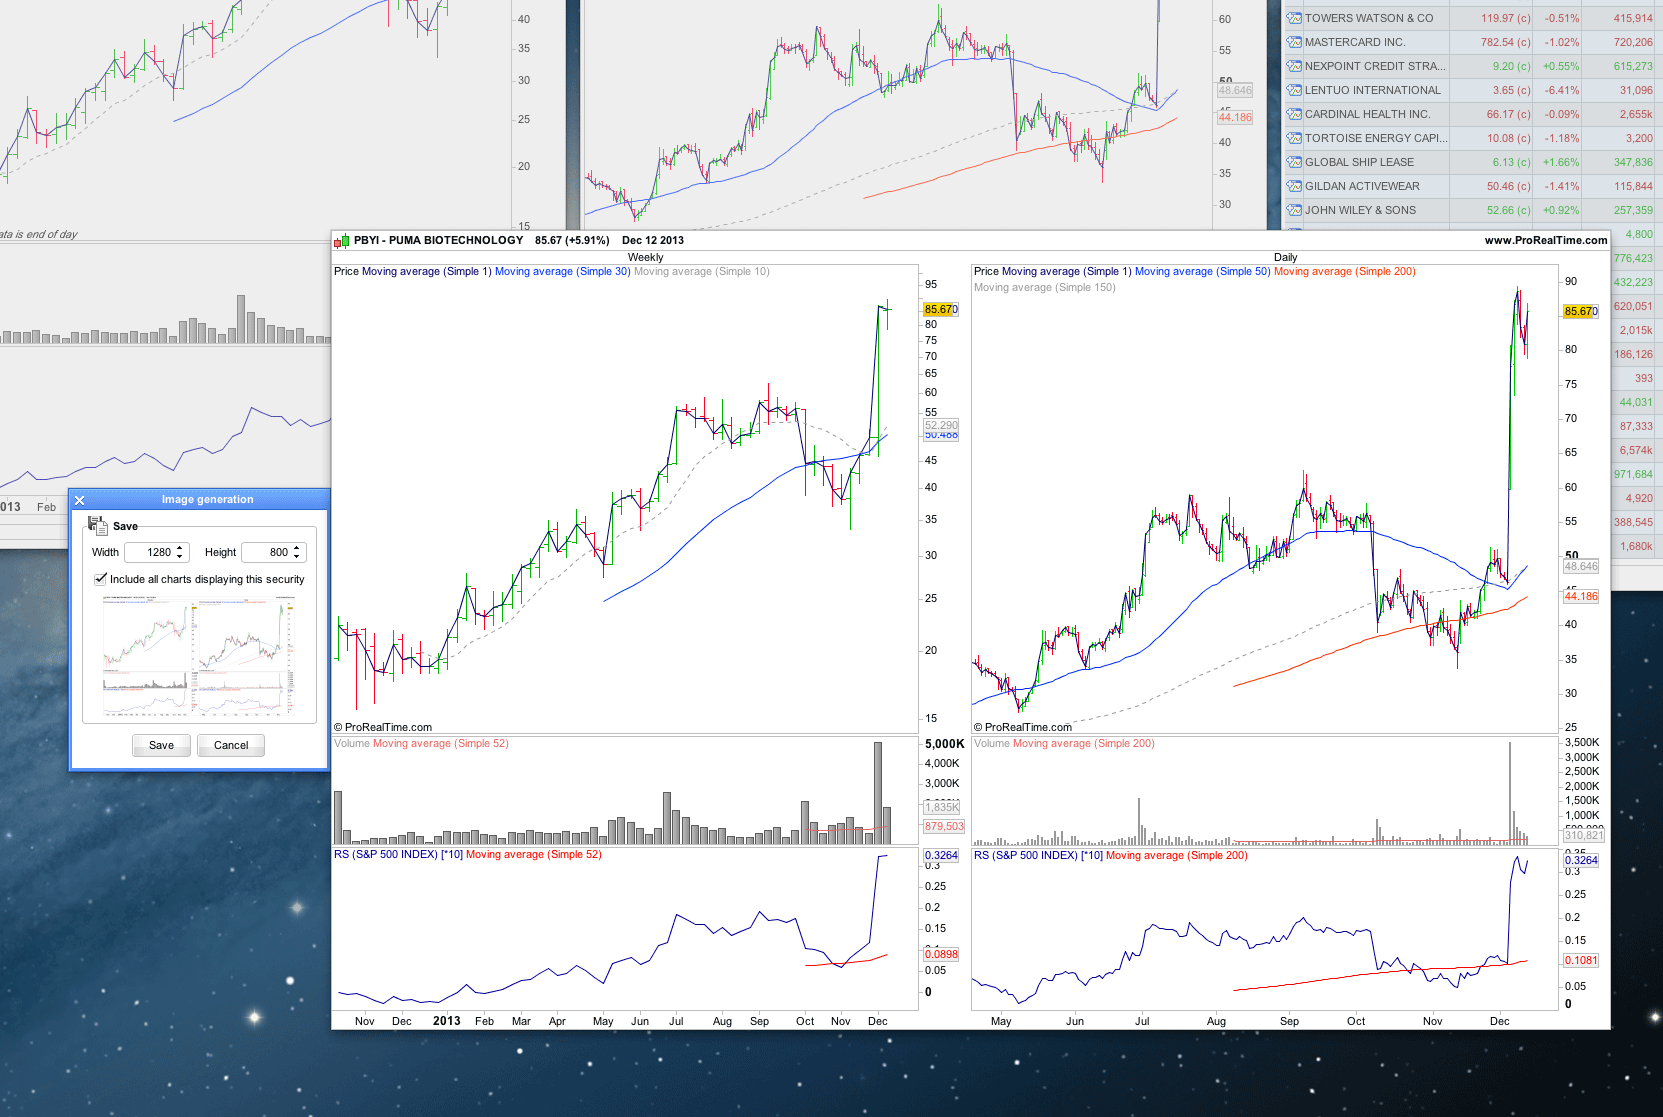
Task: Select Moving average (Simple 50) in Daily chart
Action: coord(1202,272)
